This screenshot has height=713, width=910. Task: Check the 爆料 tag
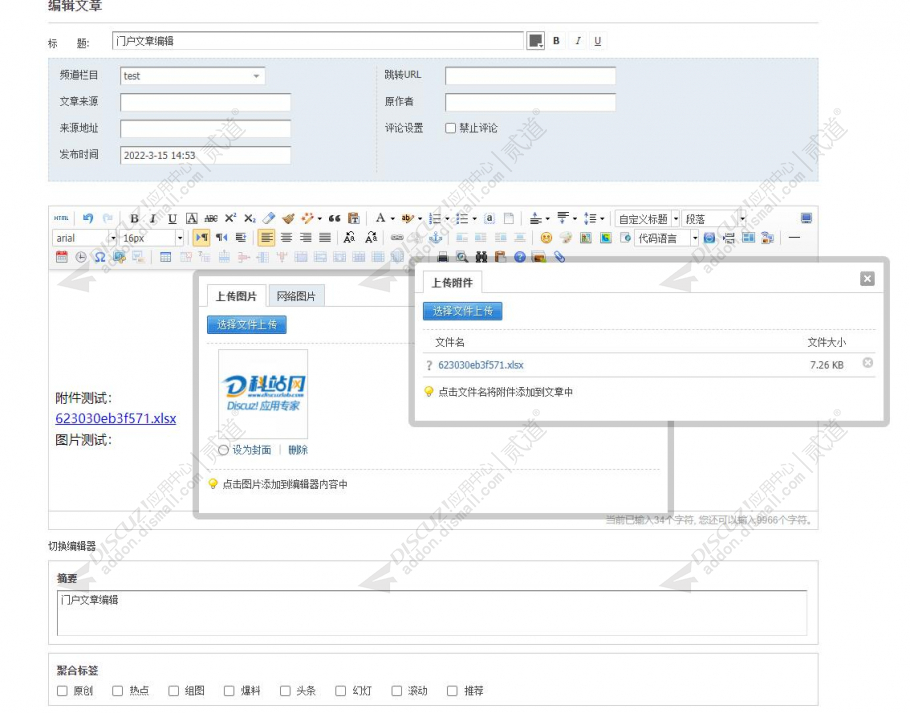(229, 690)
